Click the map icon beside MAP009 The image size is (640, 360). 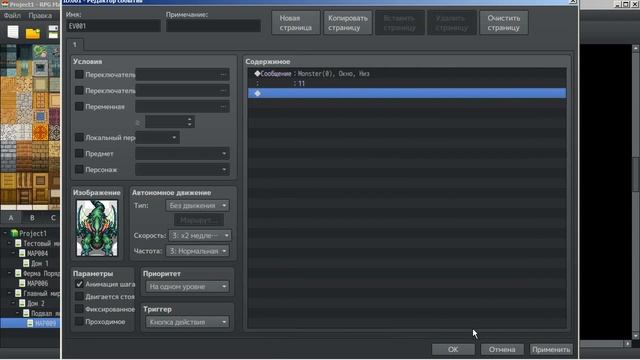point(30,323)
